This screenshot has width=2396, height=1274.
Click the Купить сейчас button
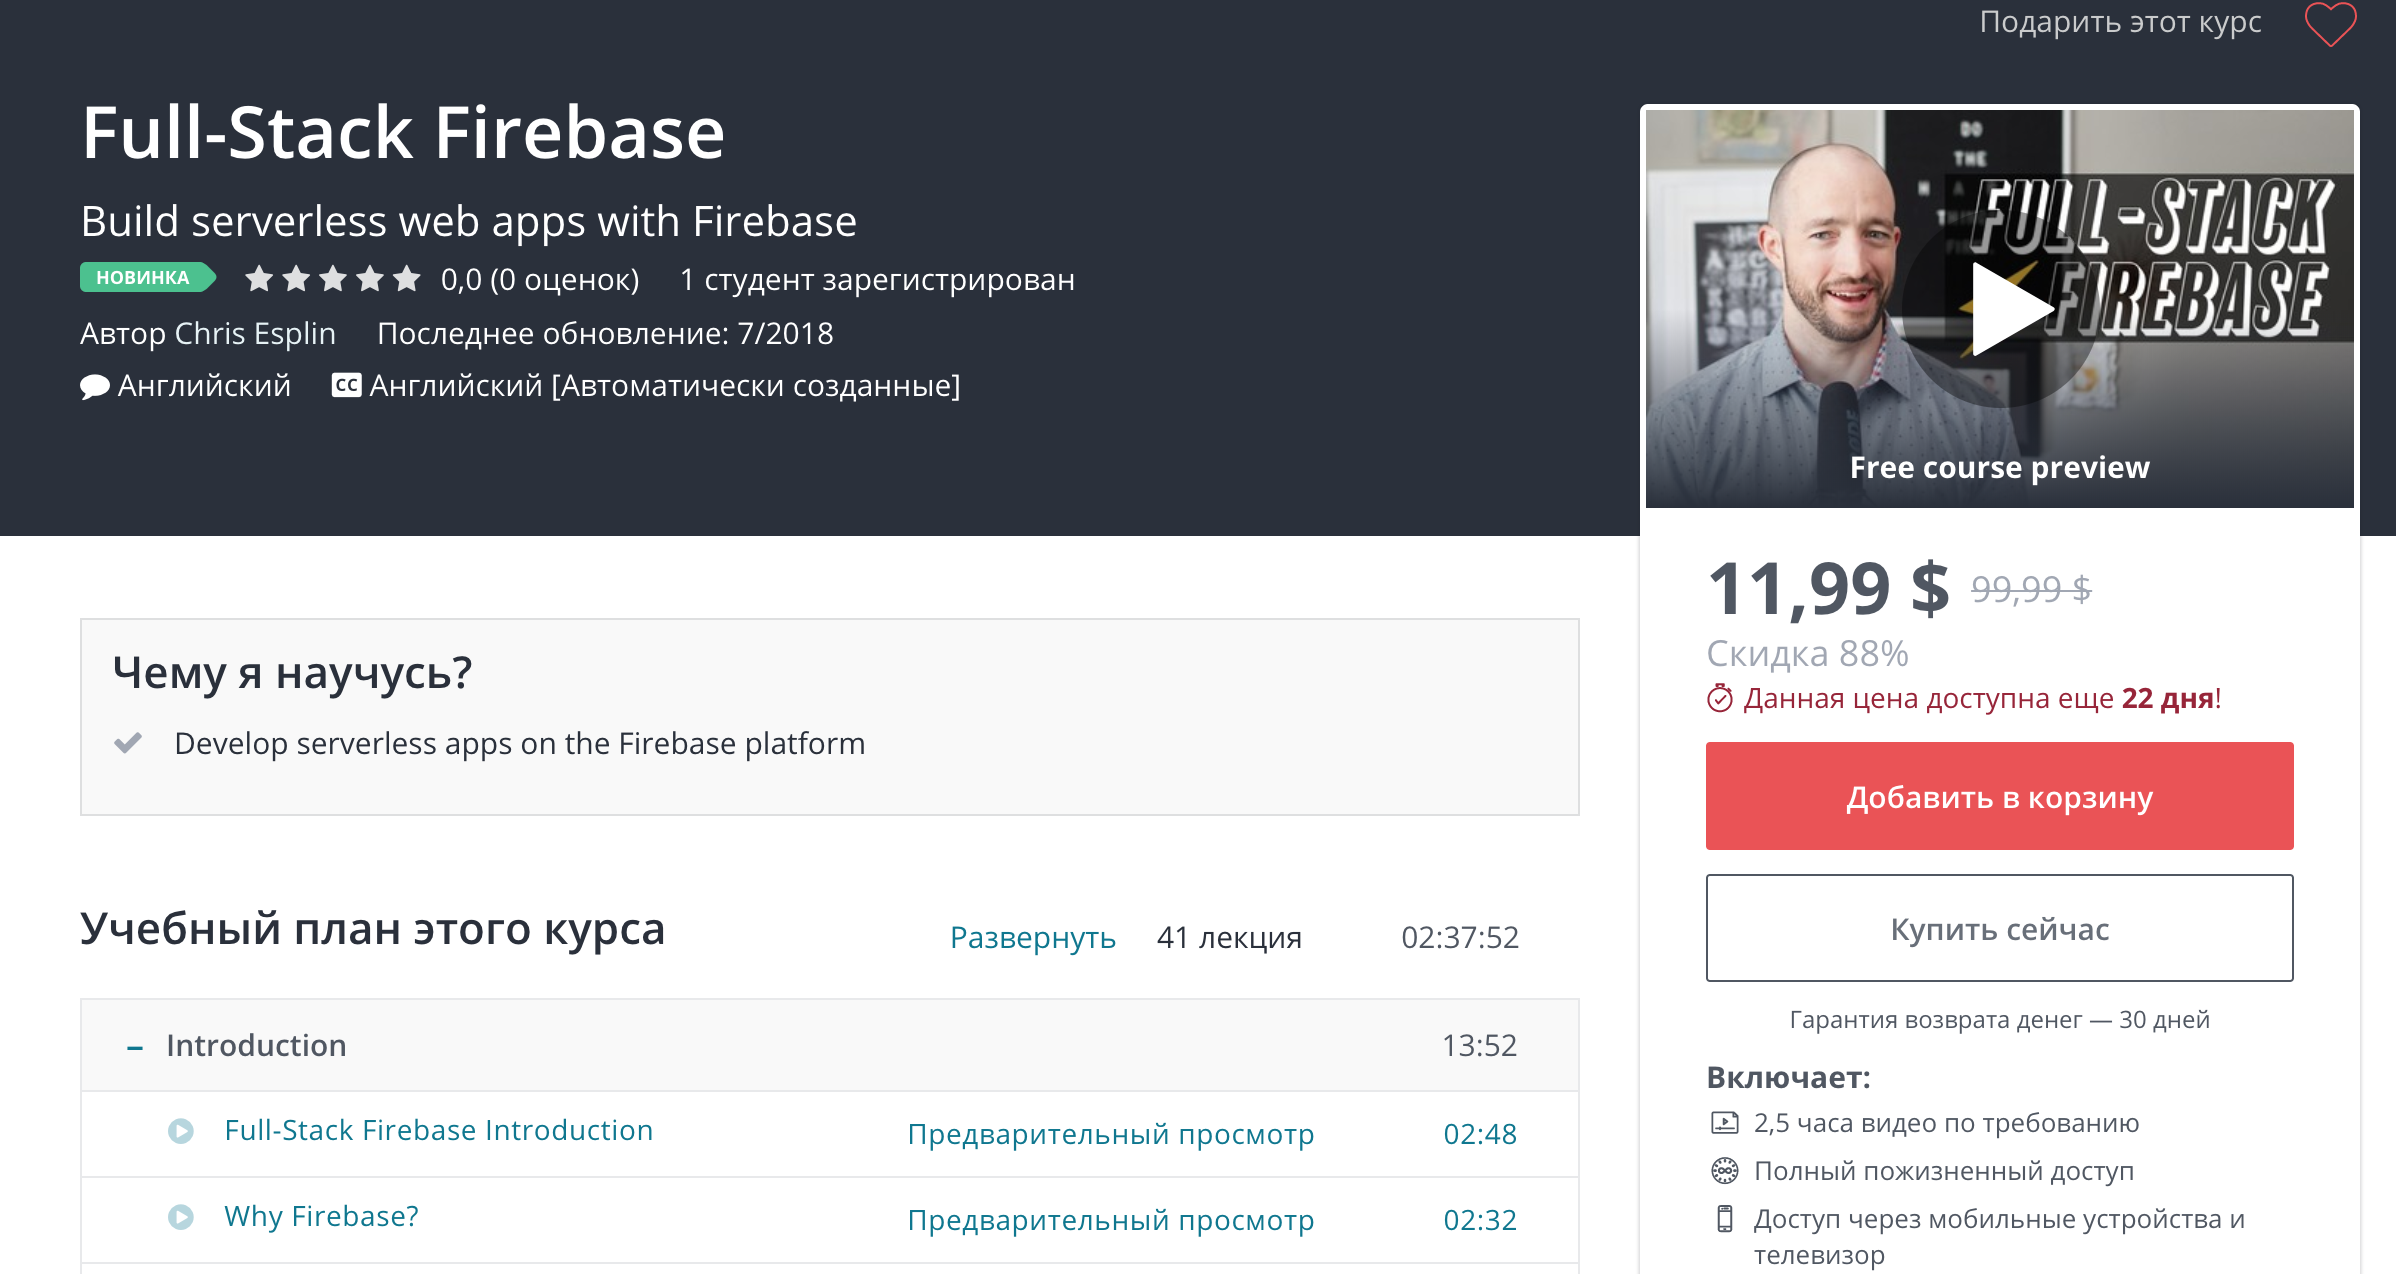(1999, 928)
